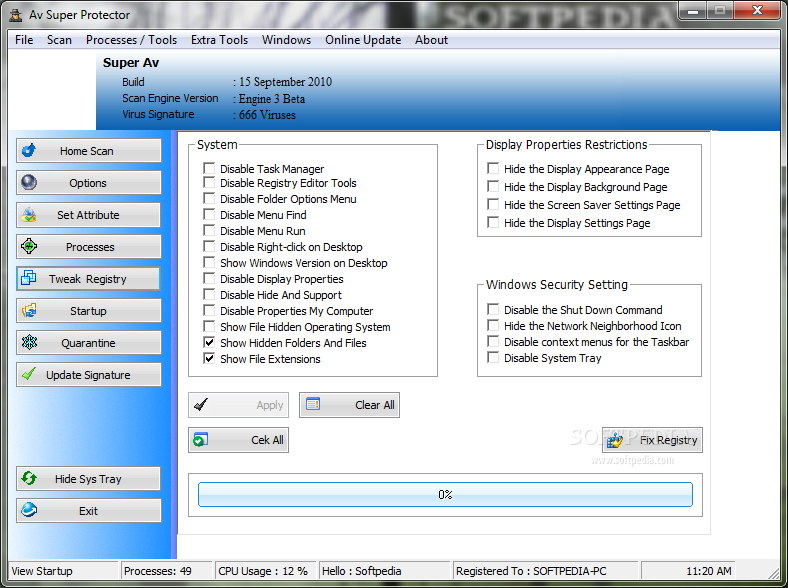Image resolution: width=788 pixels, height=588 pixels.
Task: Enable Show File Hidden Operating System
Action: pyautogui.click(x=209, y=326)
